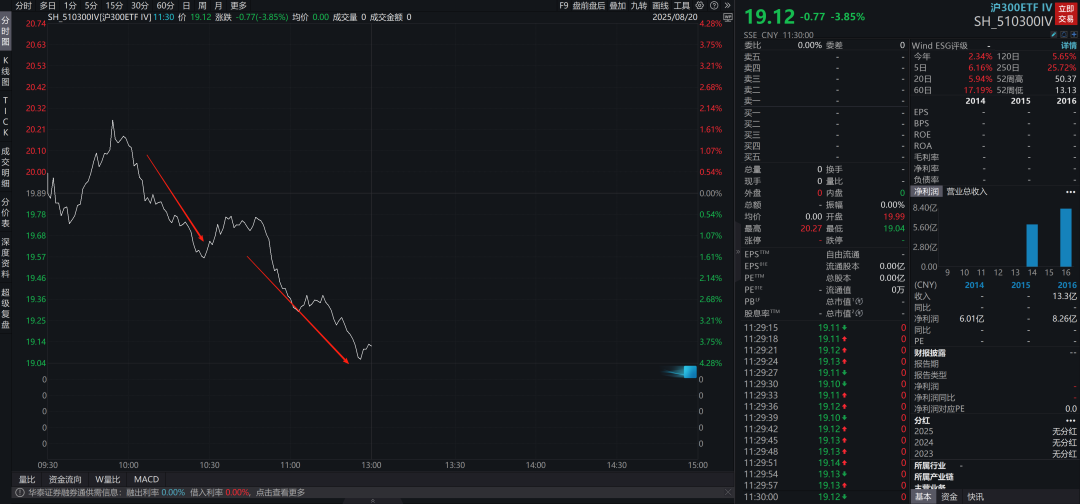1080x504 pixels.
Task: Click the pencil edit icon under SH_510300IV
Action: click(1054, 34)
